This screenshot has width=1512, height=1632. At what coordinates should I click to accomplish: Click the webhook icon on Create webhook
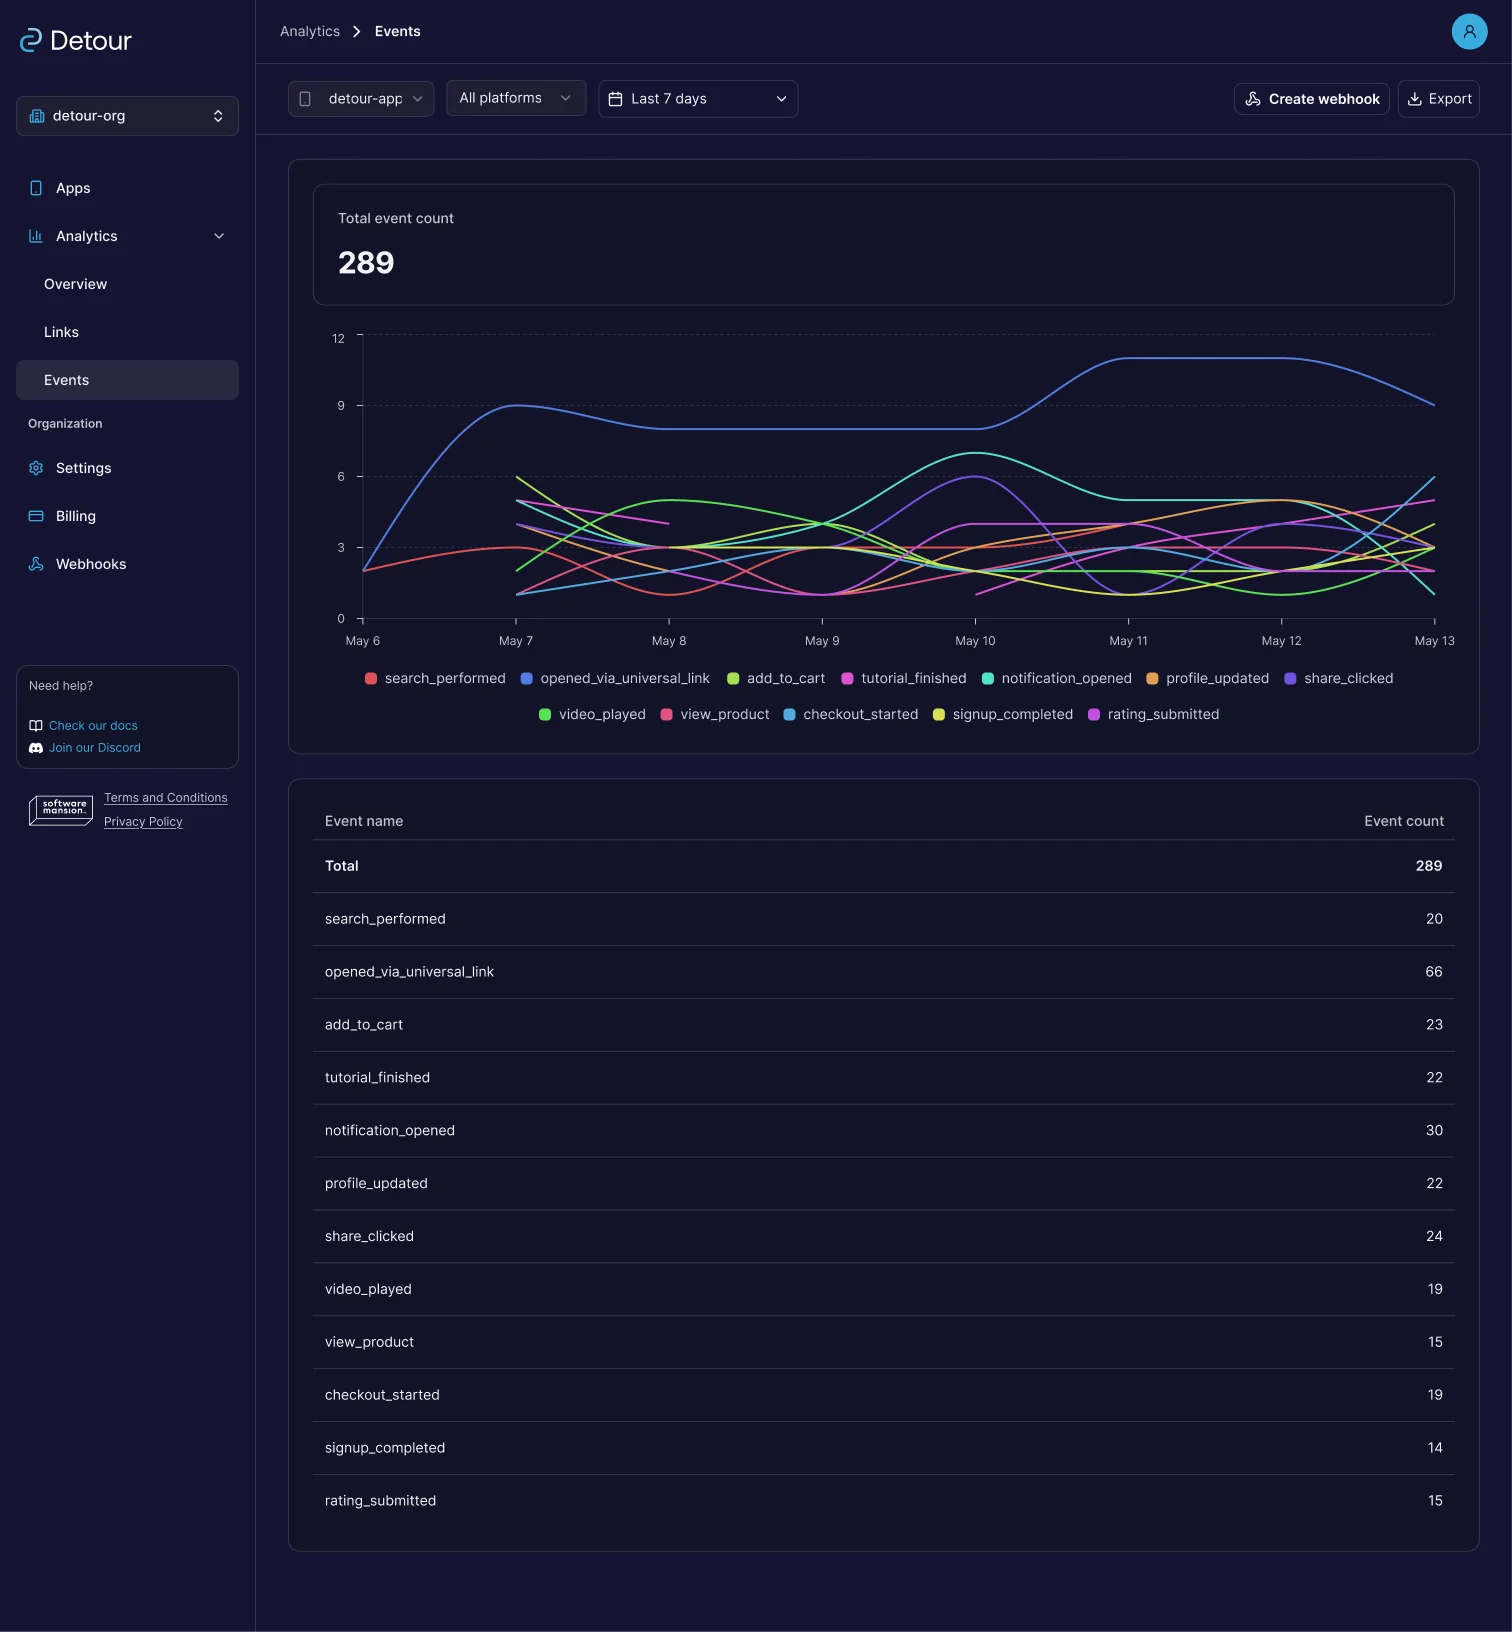(1253, 99)
